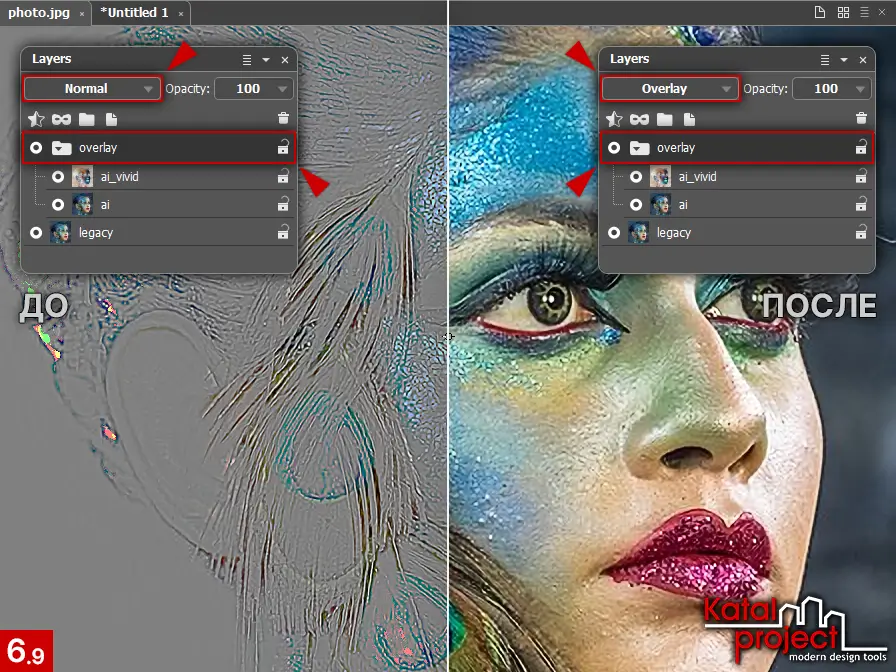Click the layer styles star icon in left Layers panel
This screenshot has width=896, height=672.
pos(36,119)
